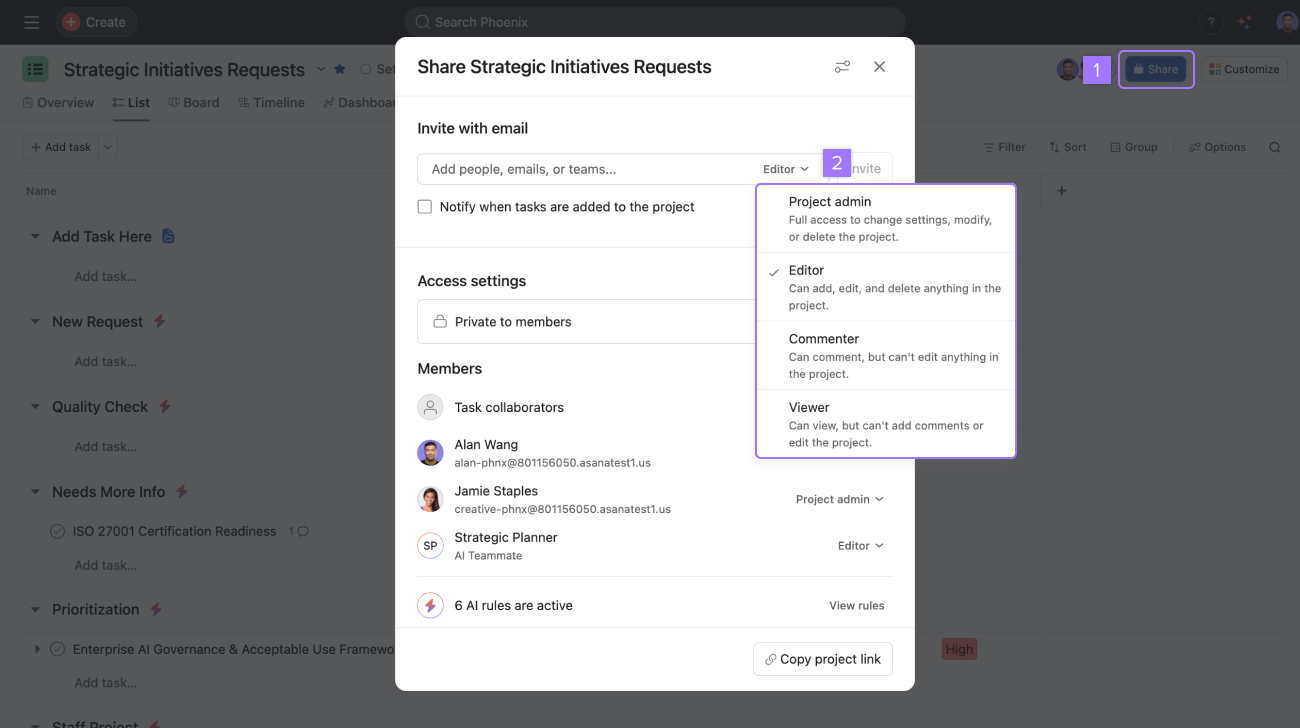Click the hamburger menu icon
Viewport: 1300px width, 728px height.
pyautogui.click(x=31, y=22)
